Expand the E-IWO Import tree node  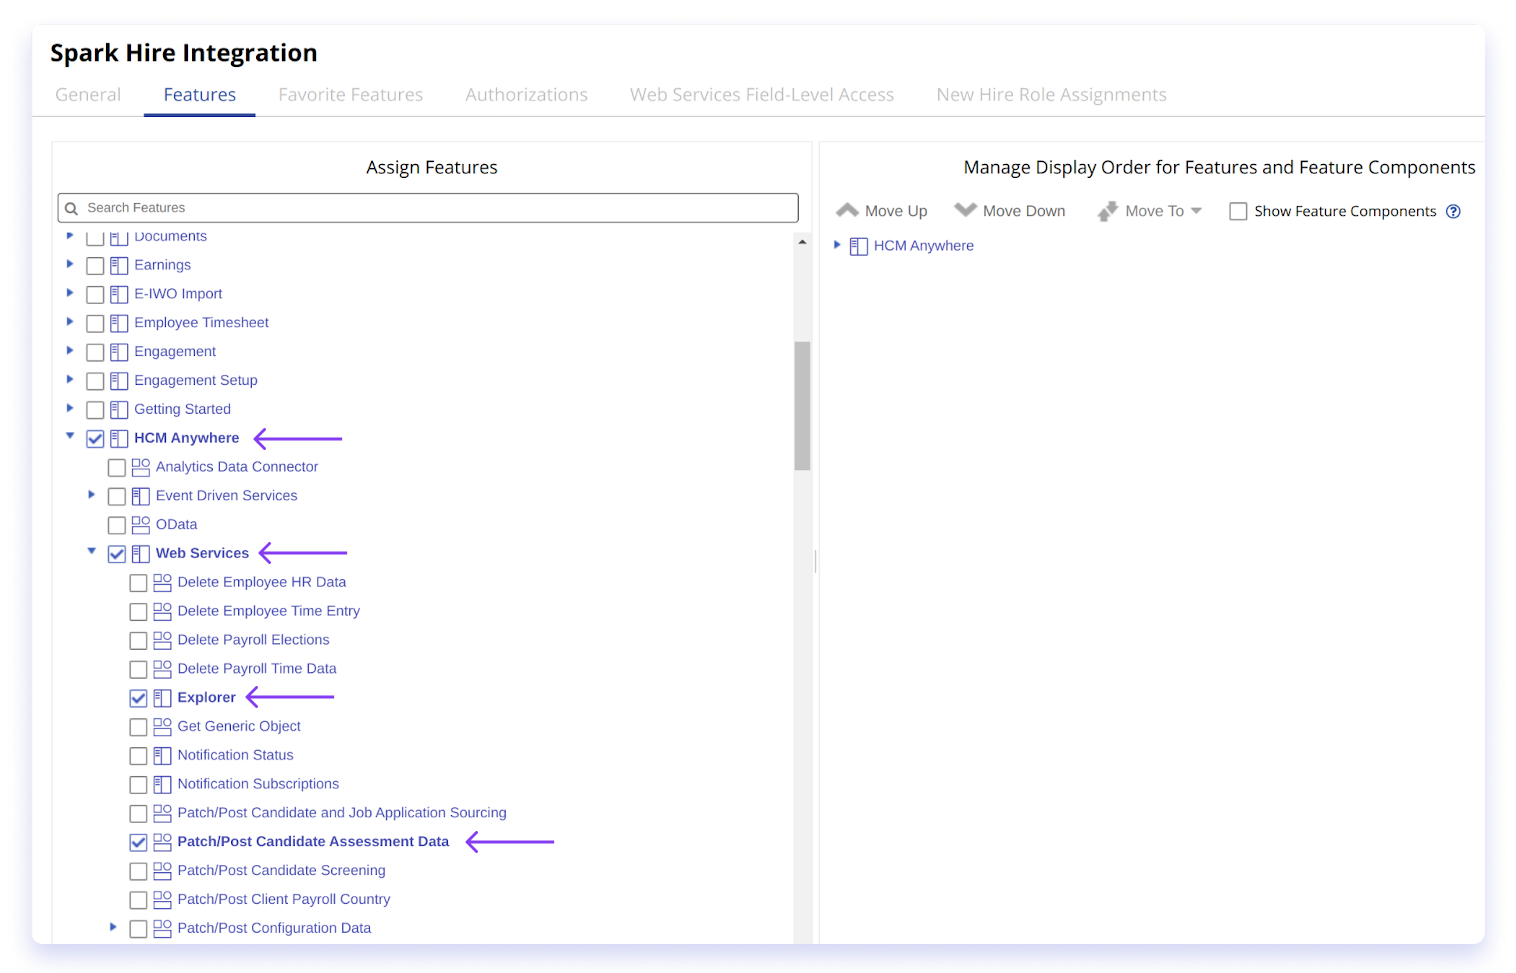[x=70, y=293]
